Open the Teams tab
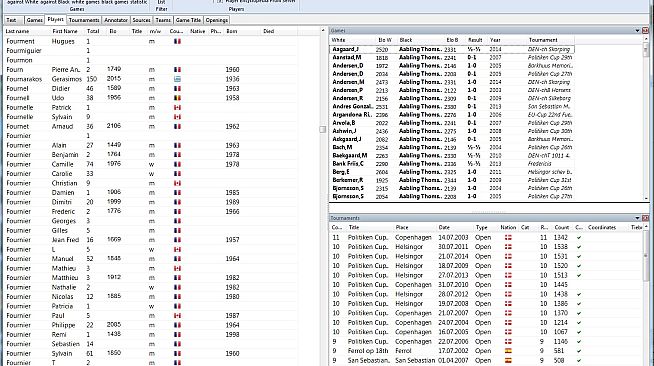The height and width of the screenshot is (366, 654). (163, 20)
